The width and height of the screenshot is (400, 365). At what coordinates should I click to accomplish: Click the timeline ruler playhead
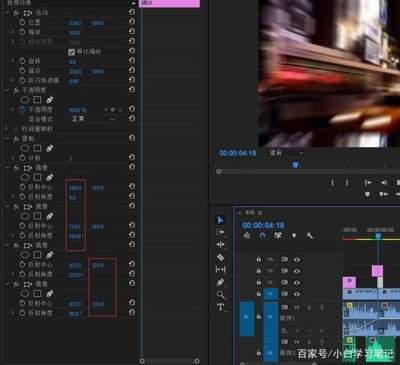coord(378,236)
